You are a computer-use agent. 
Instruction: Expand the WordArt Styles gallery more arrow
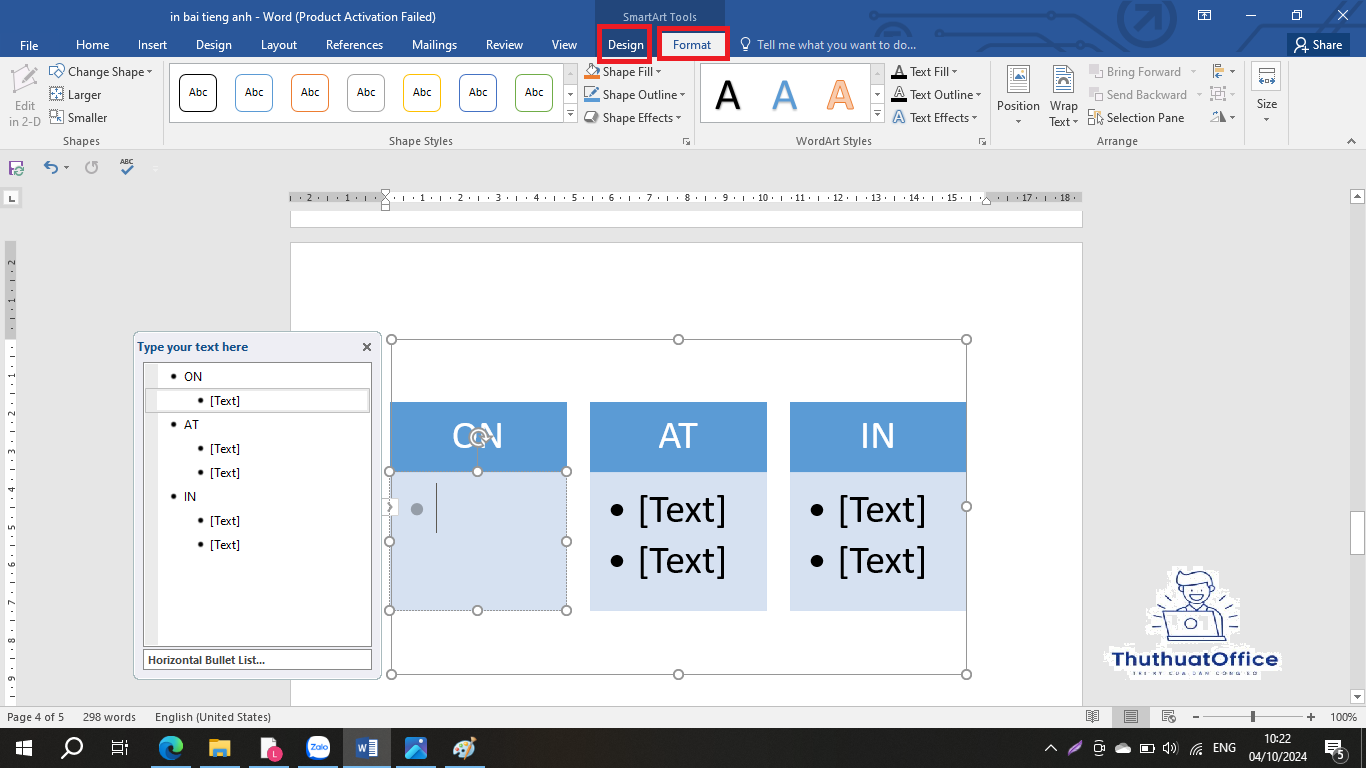coord(877,116)
